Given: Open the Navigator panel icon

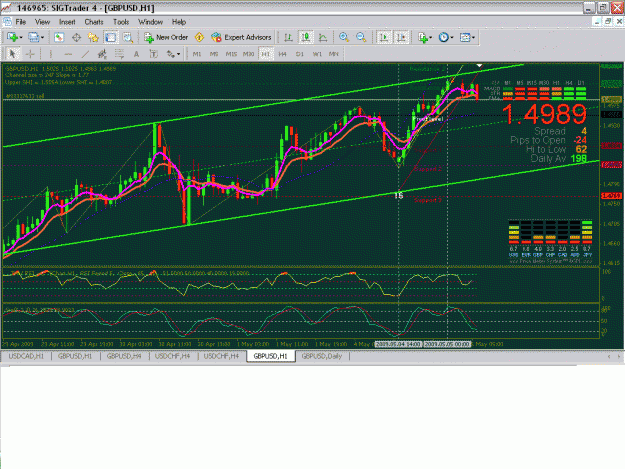Looking at the screenshot, I should pyautogui.click(x=93, y=37).
